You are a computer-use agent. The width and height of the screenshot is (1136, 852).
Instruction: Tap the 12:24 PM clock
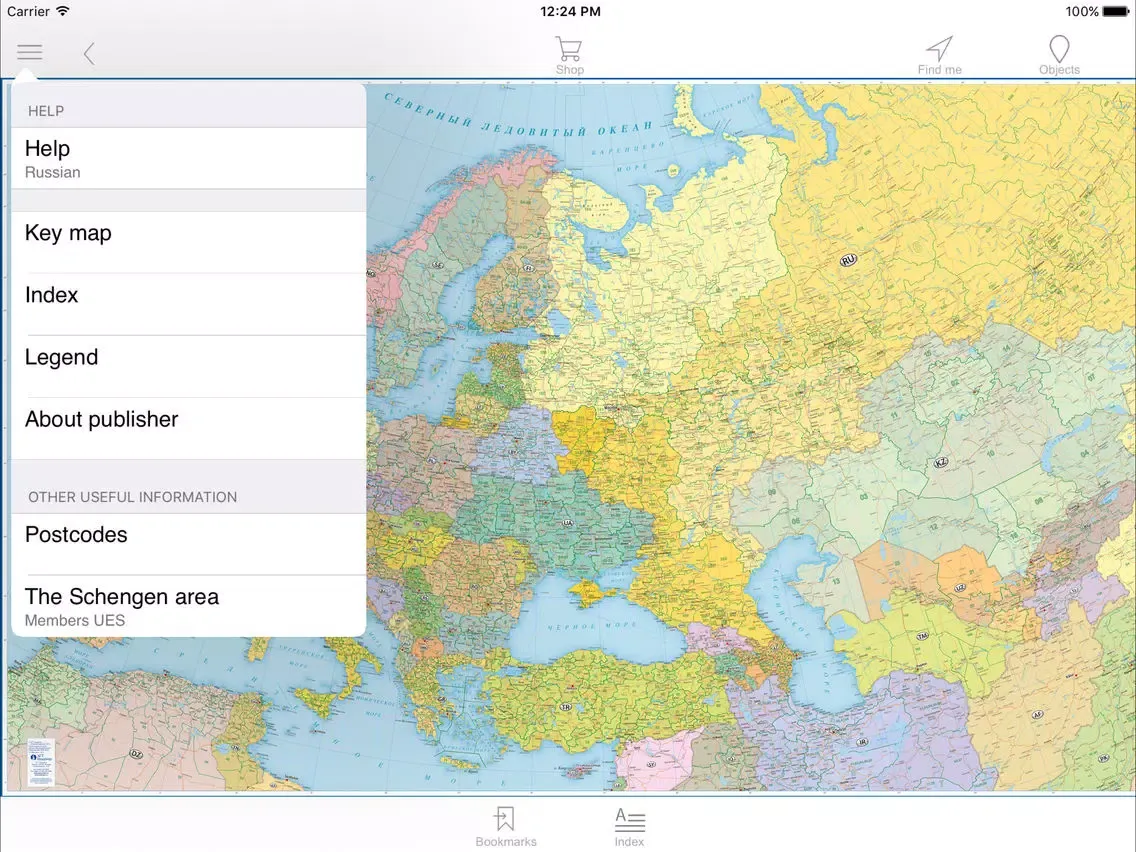coord(570,11)
